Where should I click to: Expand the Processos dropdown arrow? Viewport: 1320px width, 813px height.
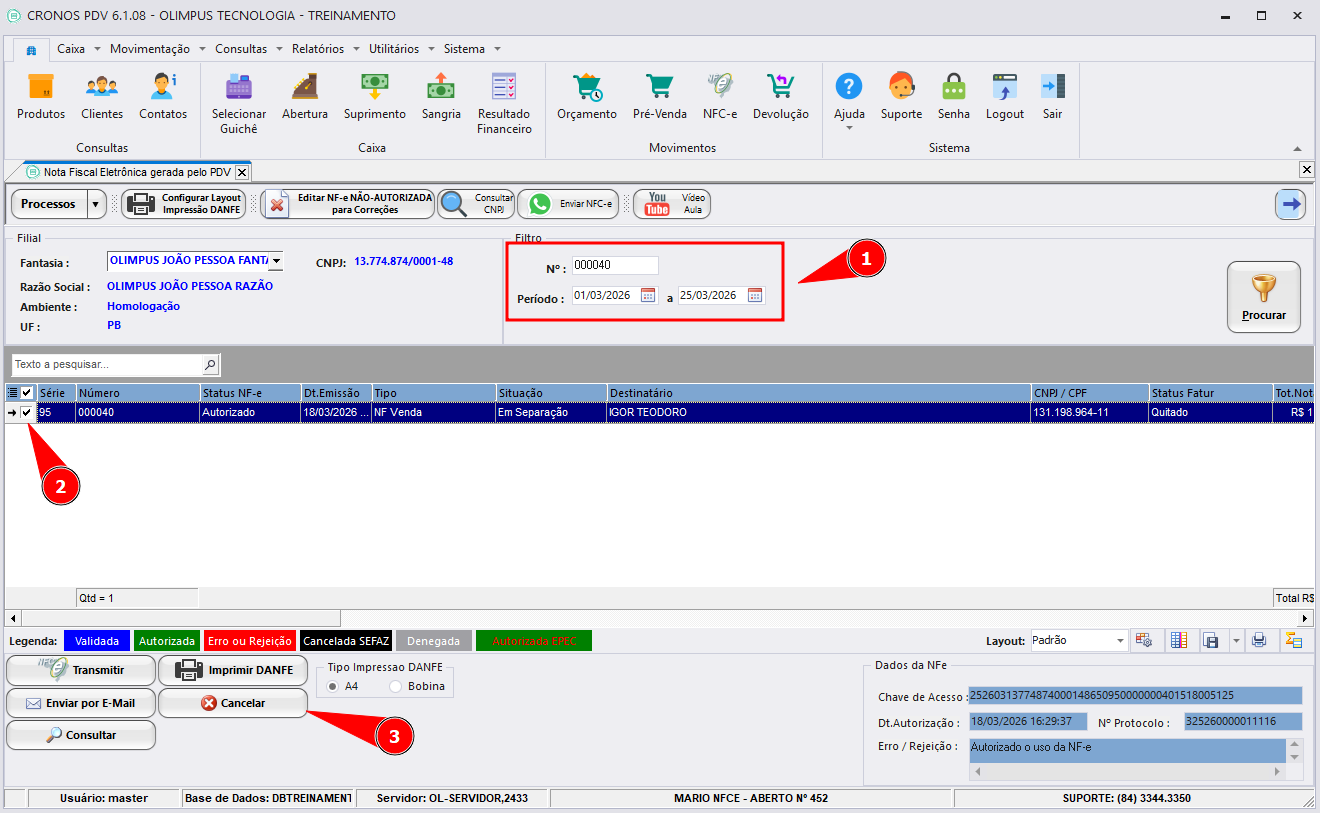[96, 204]
